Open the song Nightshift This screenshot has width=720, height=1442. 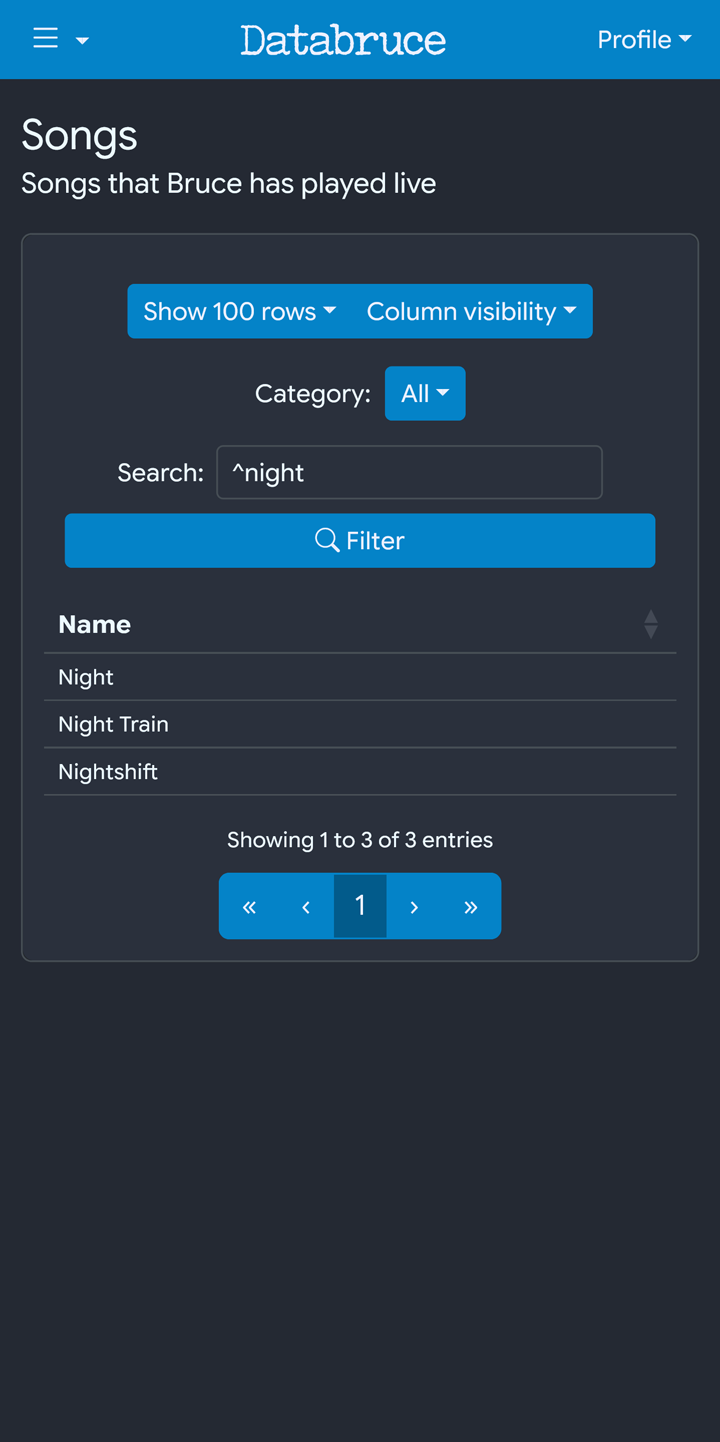tap(108, 772)
